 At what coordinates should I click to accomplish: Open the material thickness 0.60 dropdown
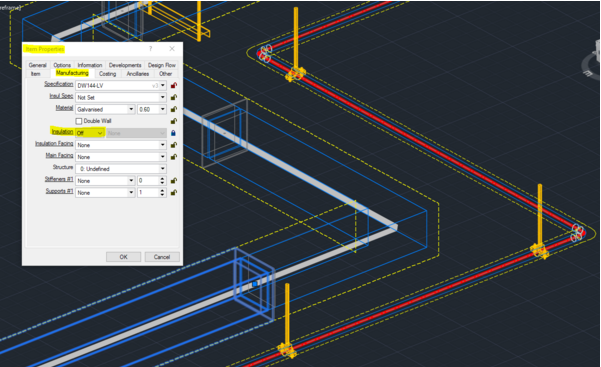[163, 109]
